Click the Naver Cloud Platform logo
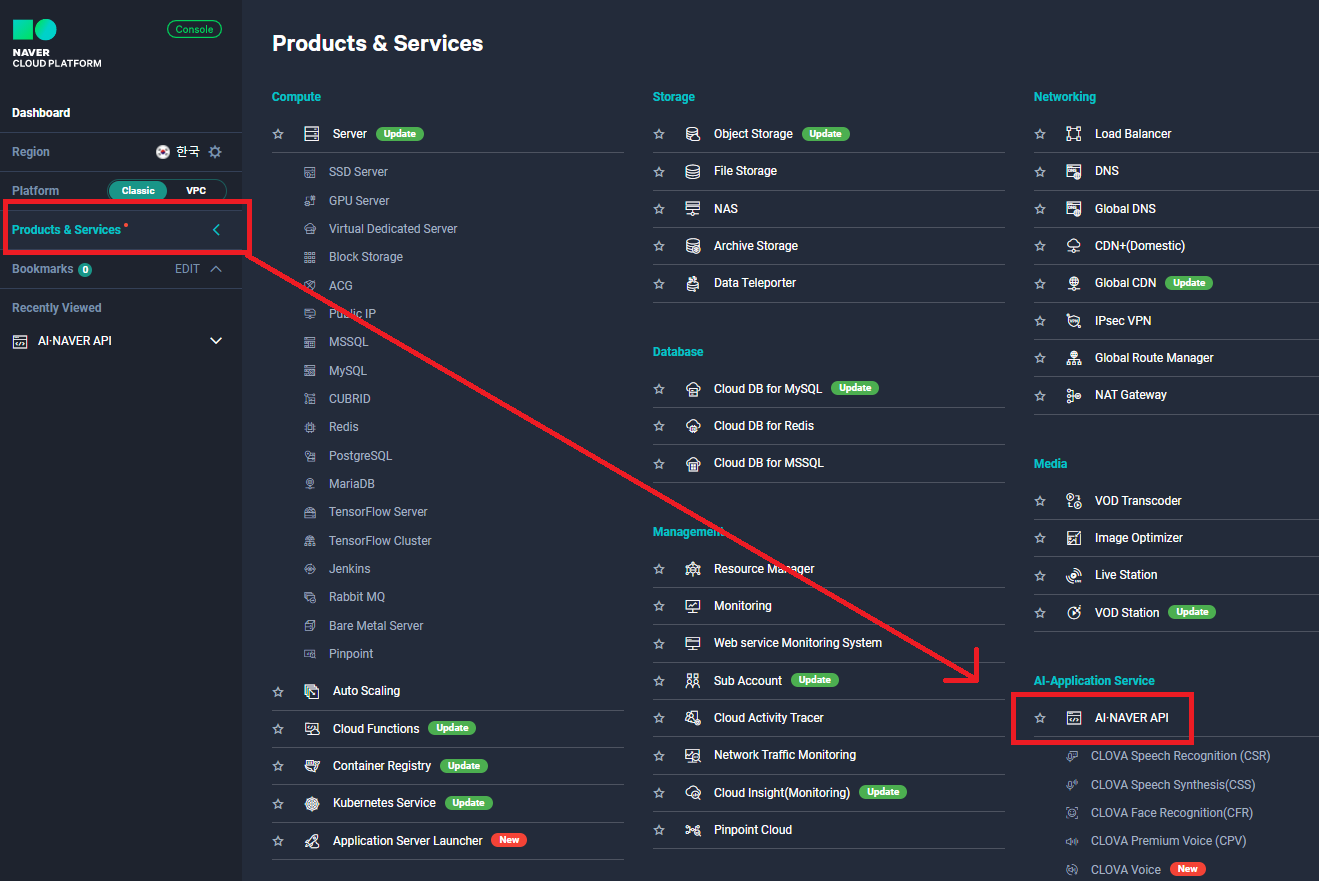1319x881 pixels. tap(57, 43)
